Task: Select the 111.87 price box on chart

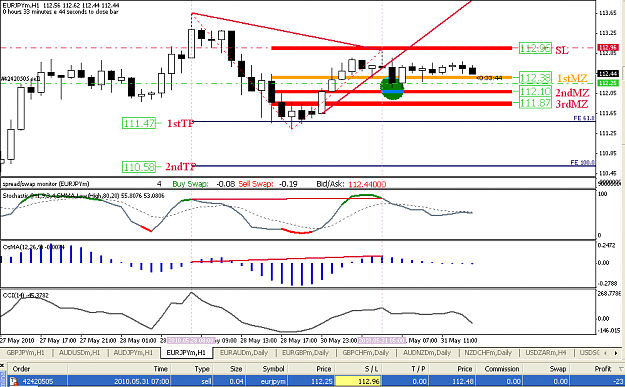Action: (536, 103)
